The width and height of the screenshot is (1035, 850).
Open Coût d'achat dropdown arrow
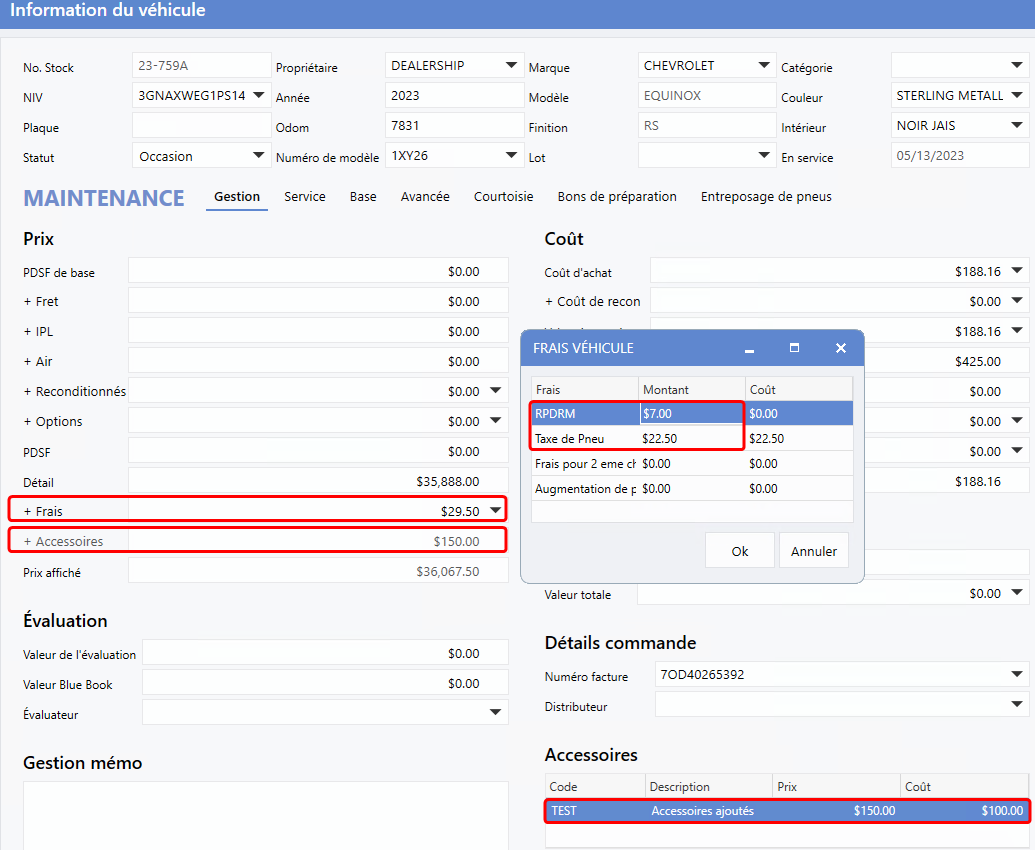1017,271
